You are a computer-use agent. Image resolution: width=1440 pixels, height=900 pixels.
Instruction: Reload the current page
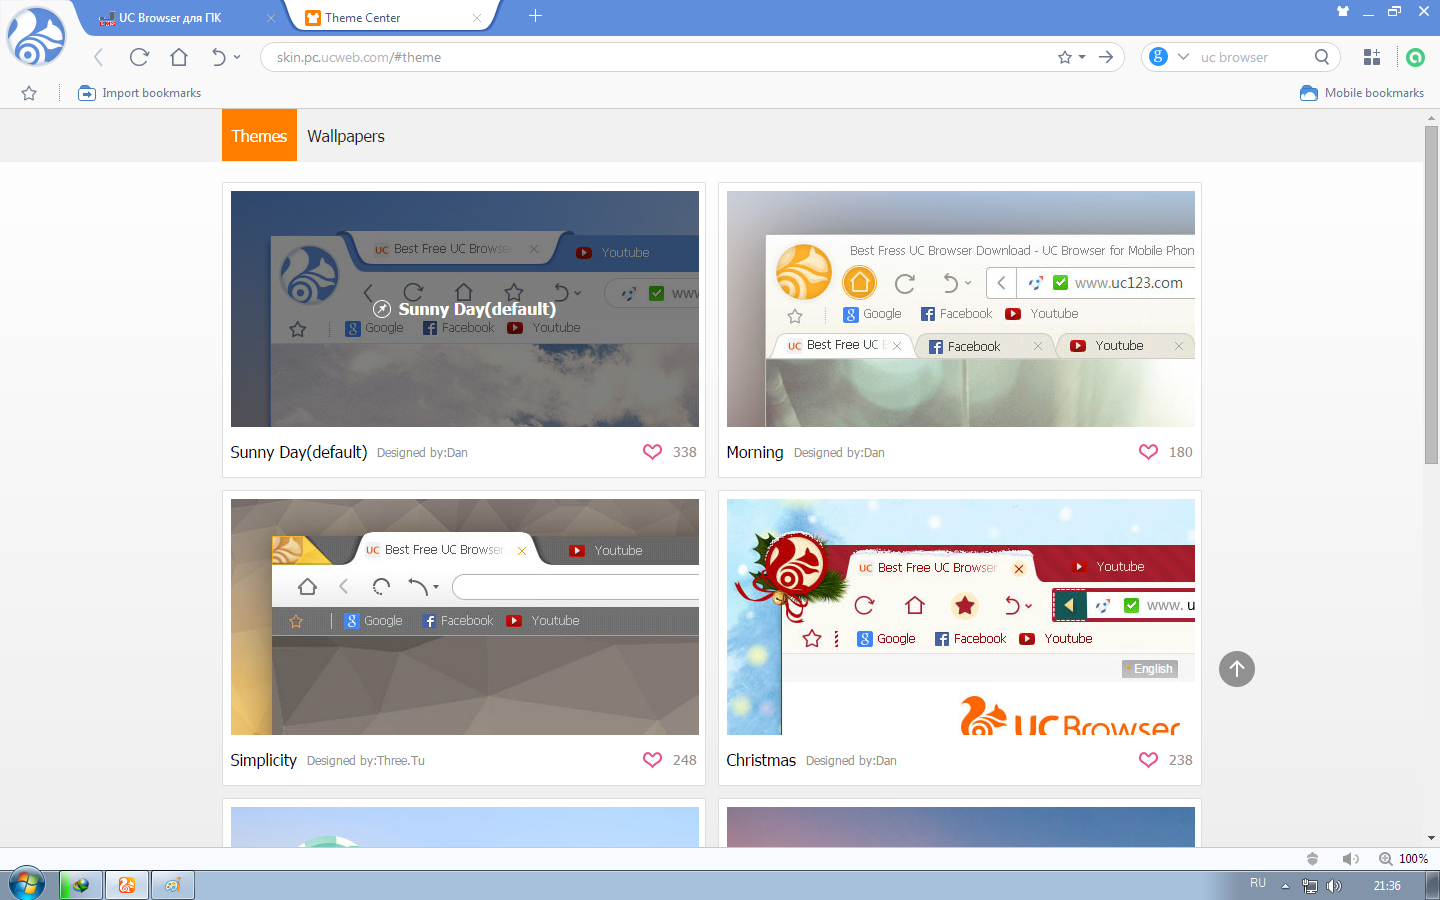[139, 57]
